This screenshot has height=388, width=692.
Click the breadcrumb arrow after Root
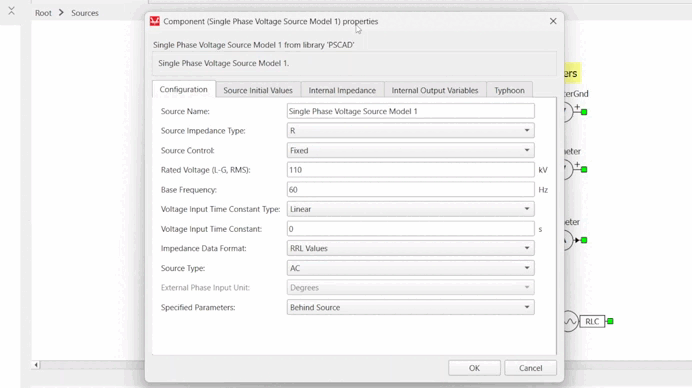61,13
